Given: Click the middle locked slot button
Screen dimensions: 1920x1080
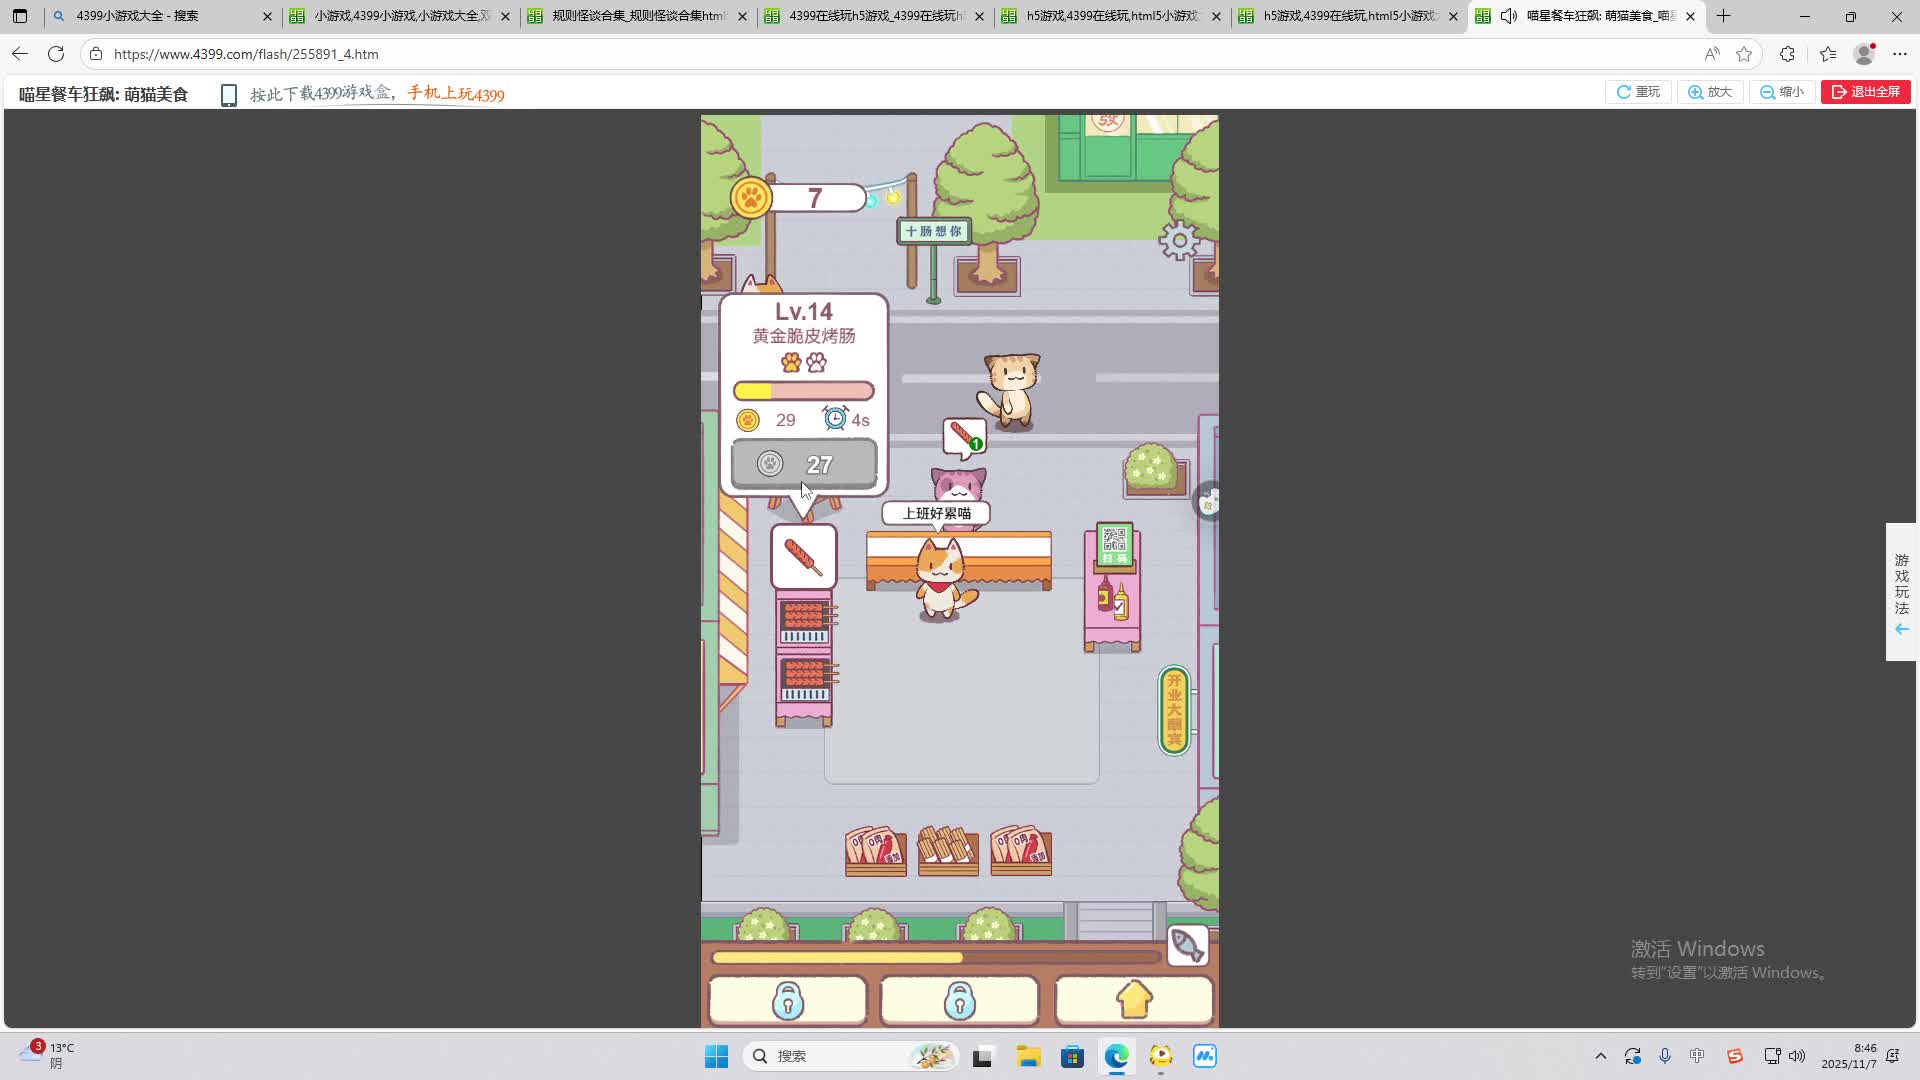Looking at the screenshot, I should tap(959, 999).
